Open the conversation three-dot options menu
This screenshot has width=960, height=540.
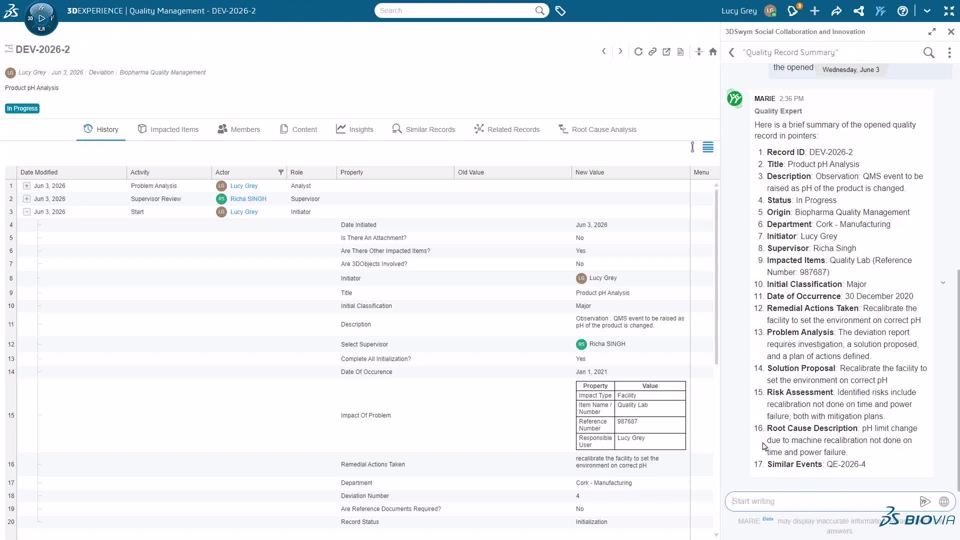[x=950, y=53]
